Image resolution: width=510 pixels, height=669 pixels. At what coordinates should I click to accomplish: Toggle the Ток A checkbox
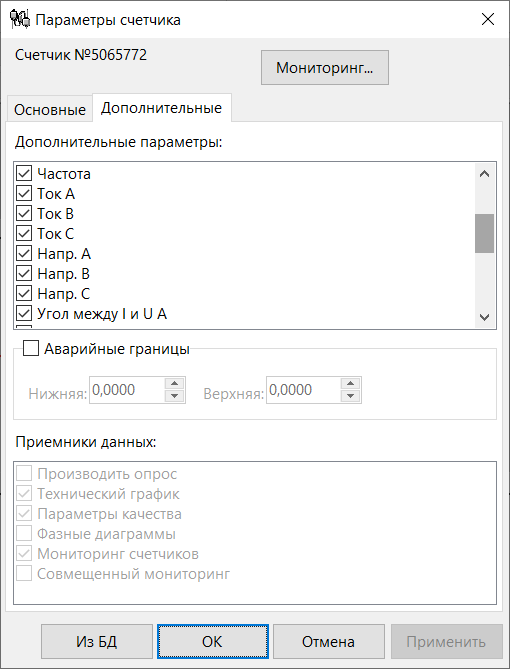point(24,194)
